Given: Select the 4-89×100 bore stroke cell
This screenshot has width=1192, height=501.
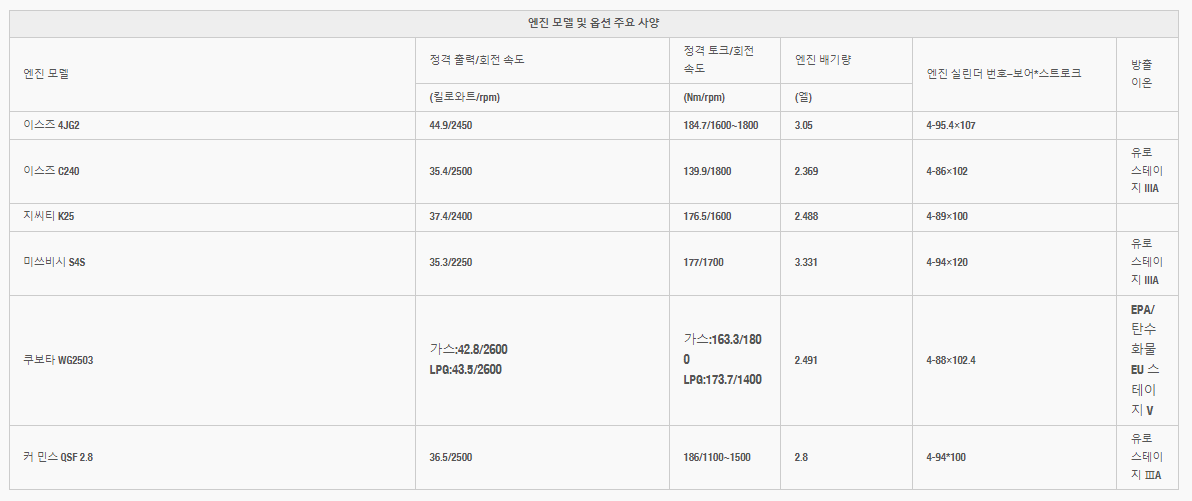Looking at the screenshot, I should [x=947, y=217].
